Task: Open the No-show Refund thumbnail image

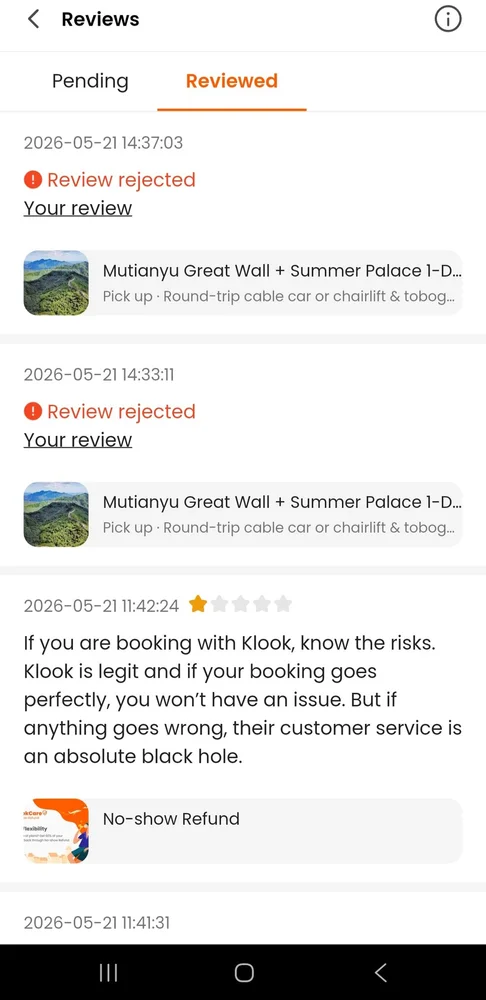Action: pos(56,831)
